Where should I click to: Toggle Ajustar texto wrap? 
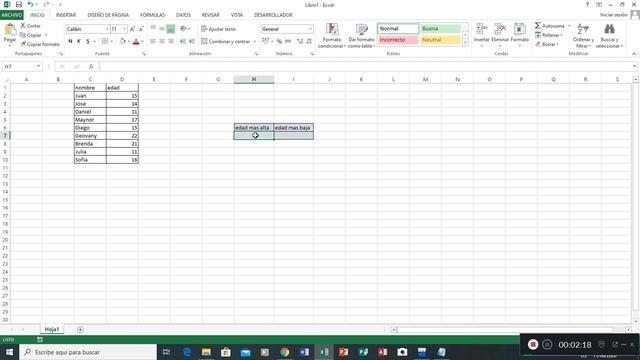(218, 29)
